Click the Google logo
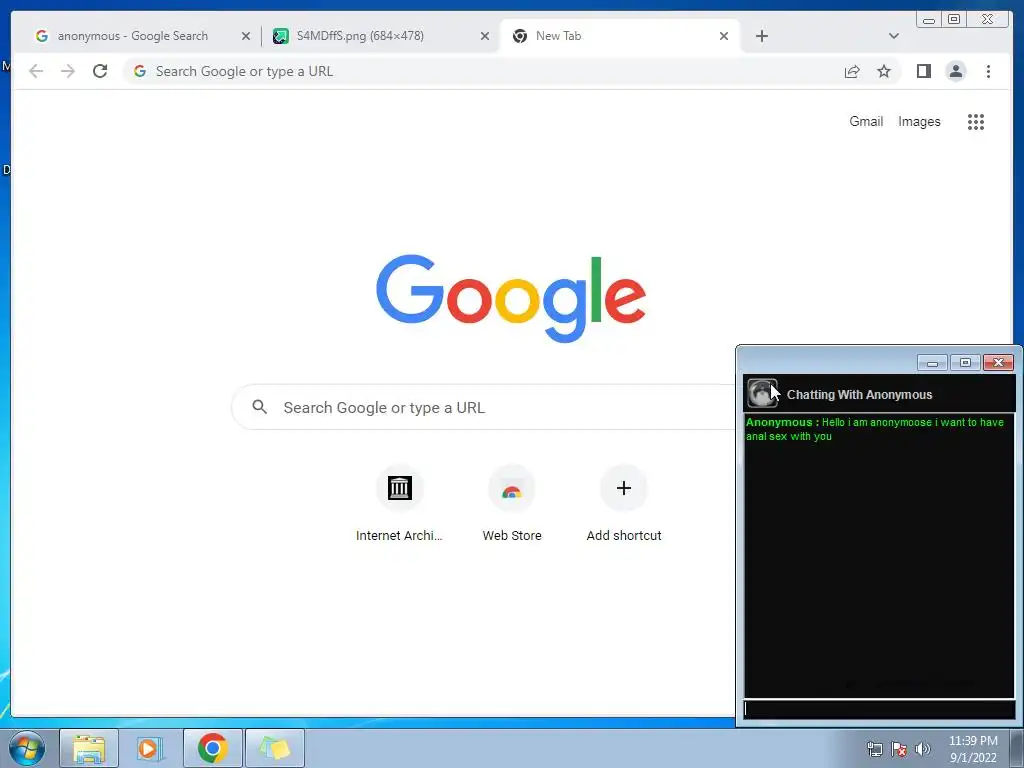 click(x=511, y=298)
